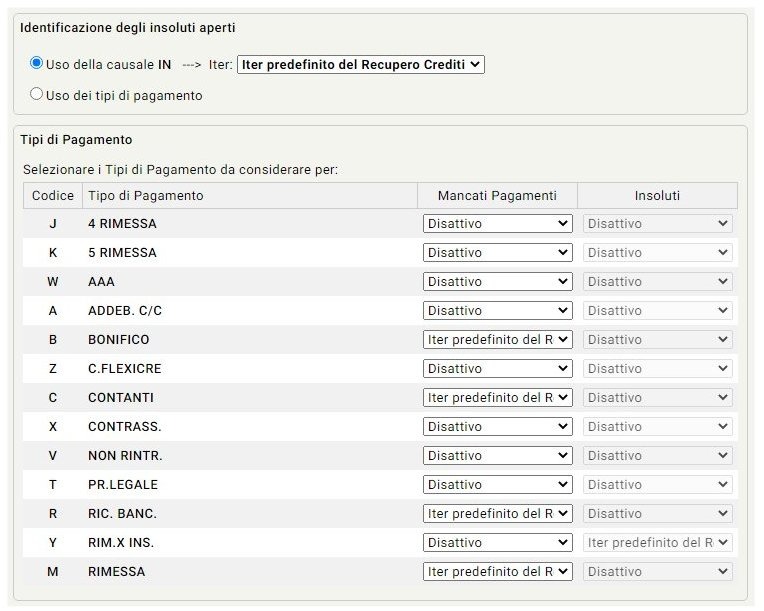764x611 pixels.
Task: Change Mancati Pagamenti selection for CONTANTI
Action: click(x=497, y=398)
